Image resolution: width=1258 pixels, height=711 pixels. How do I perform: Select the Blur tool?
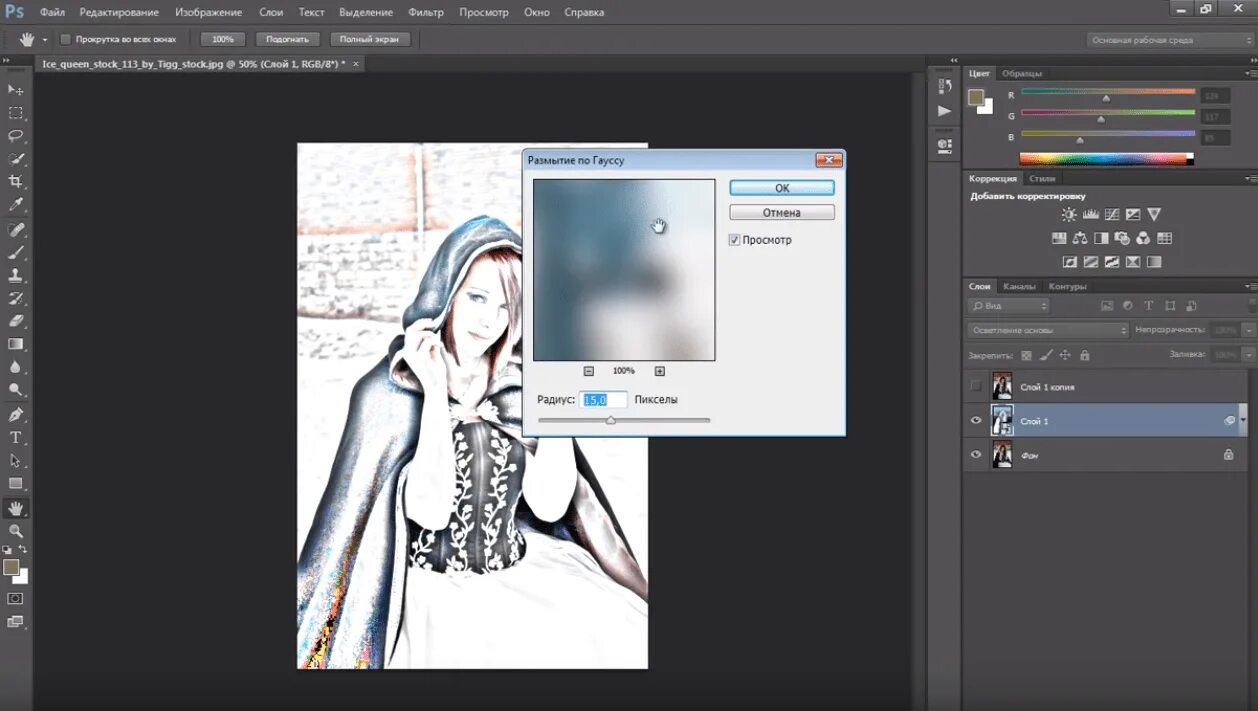[16, 367]
